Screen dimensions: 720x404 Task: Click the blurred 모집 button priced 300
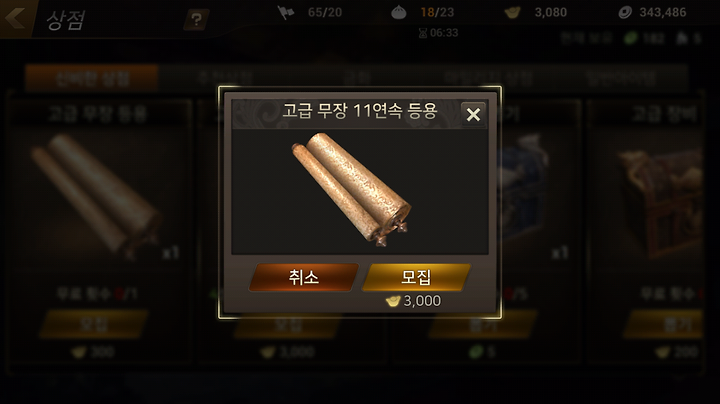click(94, 324)
